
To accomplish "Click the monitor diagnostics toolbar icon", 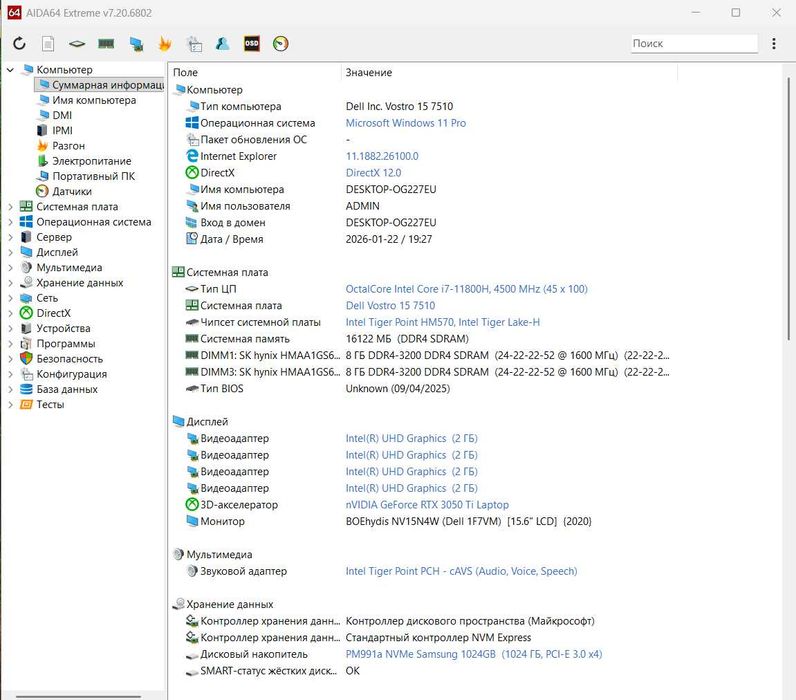I will click(136, 44).
